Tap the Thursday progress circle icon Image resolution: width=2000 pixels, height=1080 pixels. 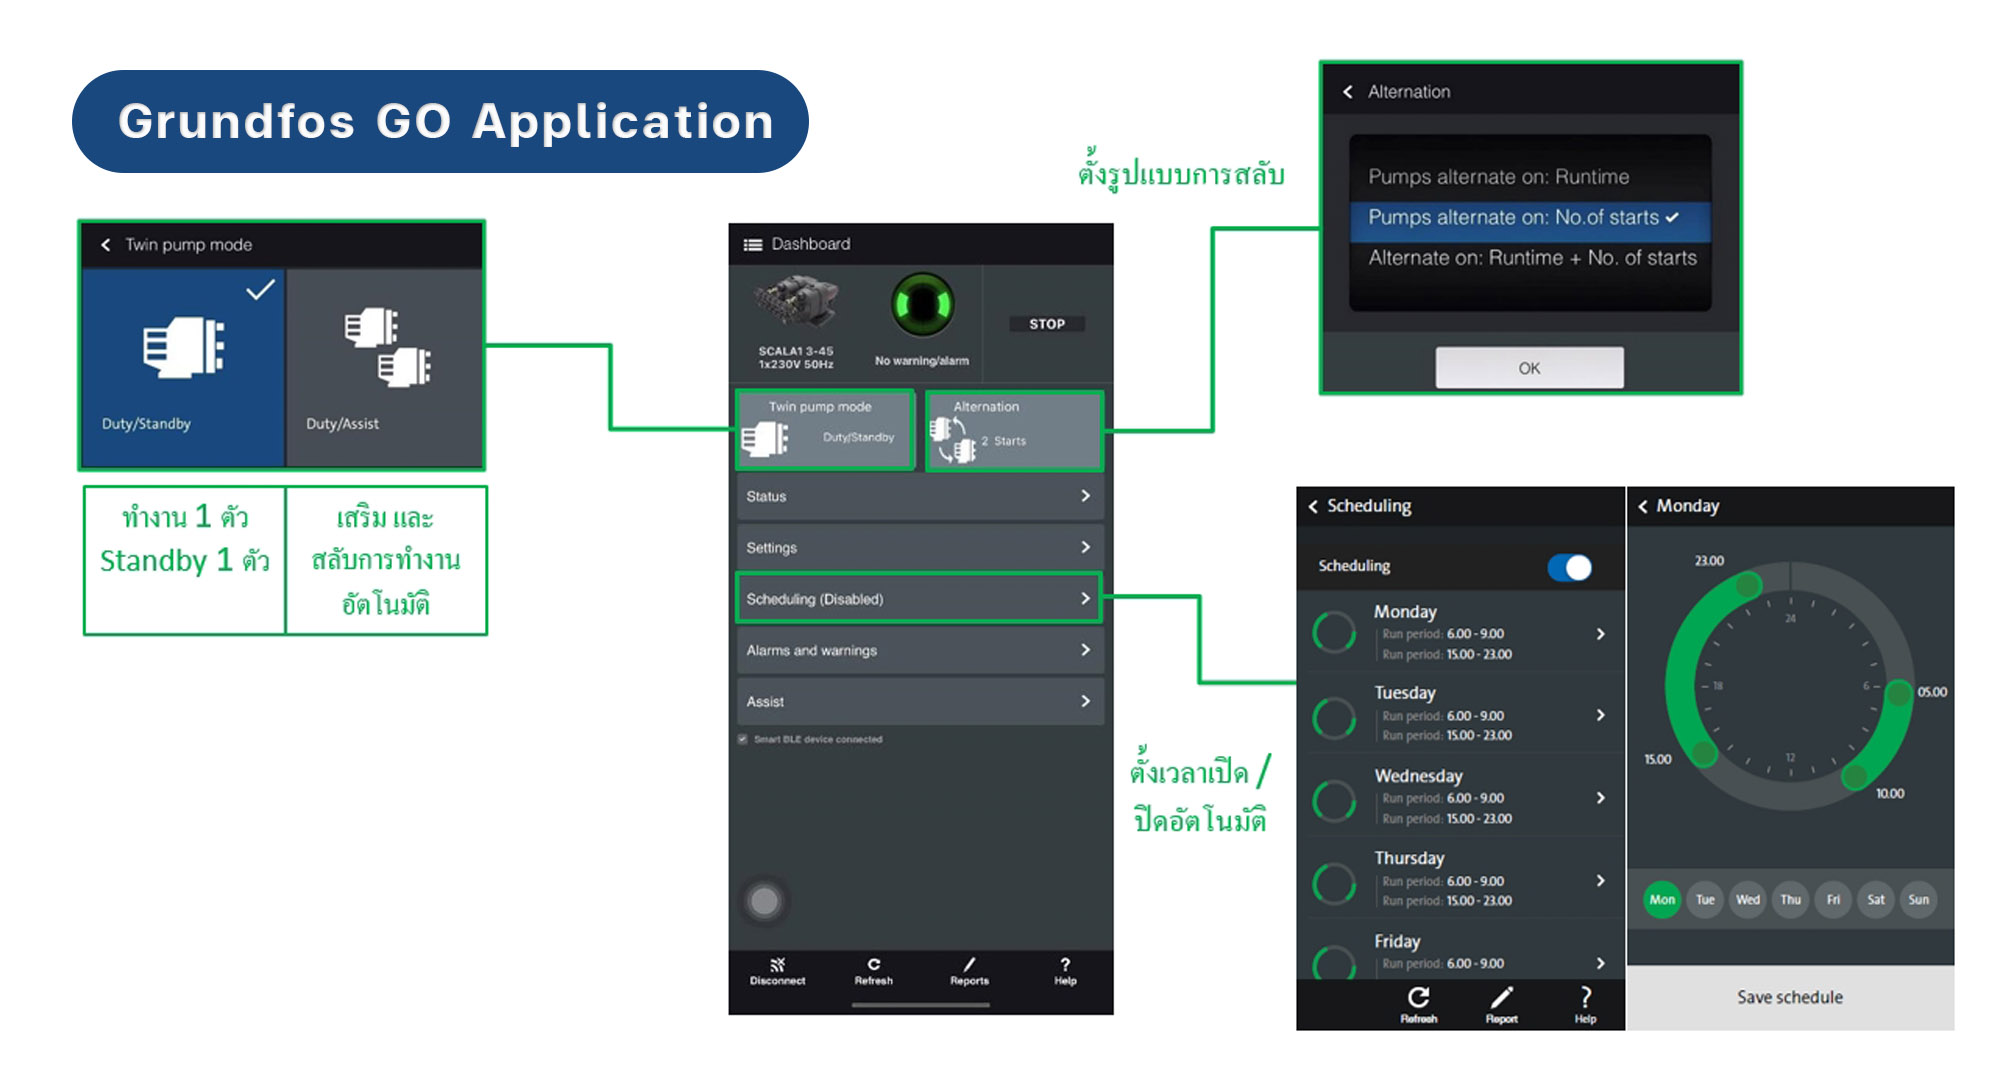click(1334, 882)
